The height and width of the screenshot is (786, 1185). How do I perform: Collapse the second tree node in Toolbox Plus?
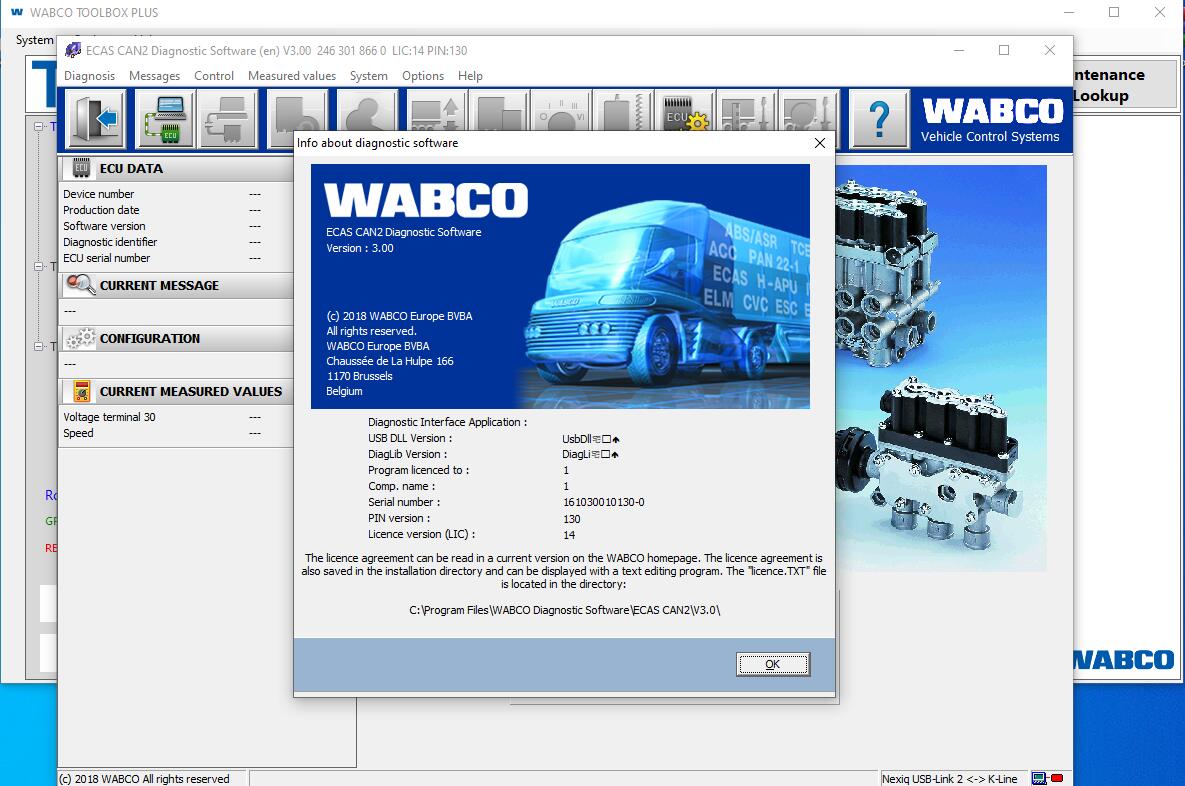tap(38, 266)
